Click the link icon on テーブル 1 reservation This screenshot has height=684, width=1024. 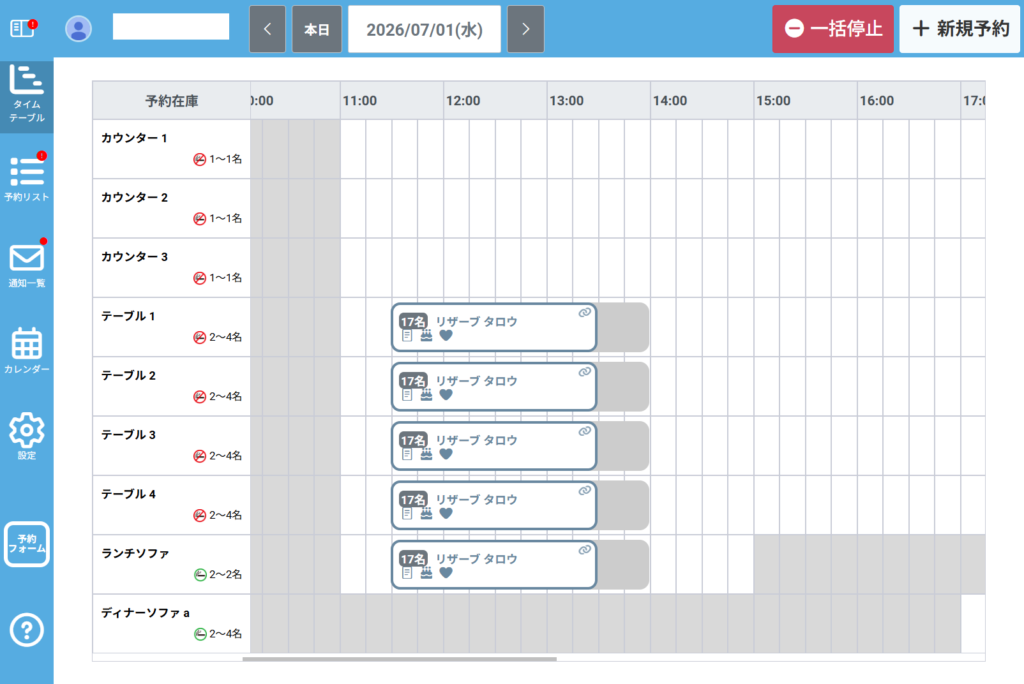[x=584, y=312]
